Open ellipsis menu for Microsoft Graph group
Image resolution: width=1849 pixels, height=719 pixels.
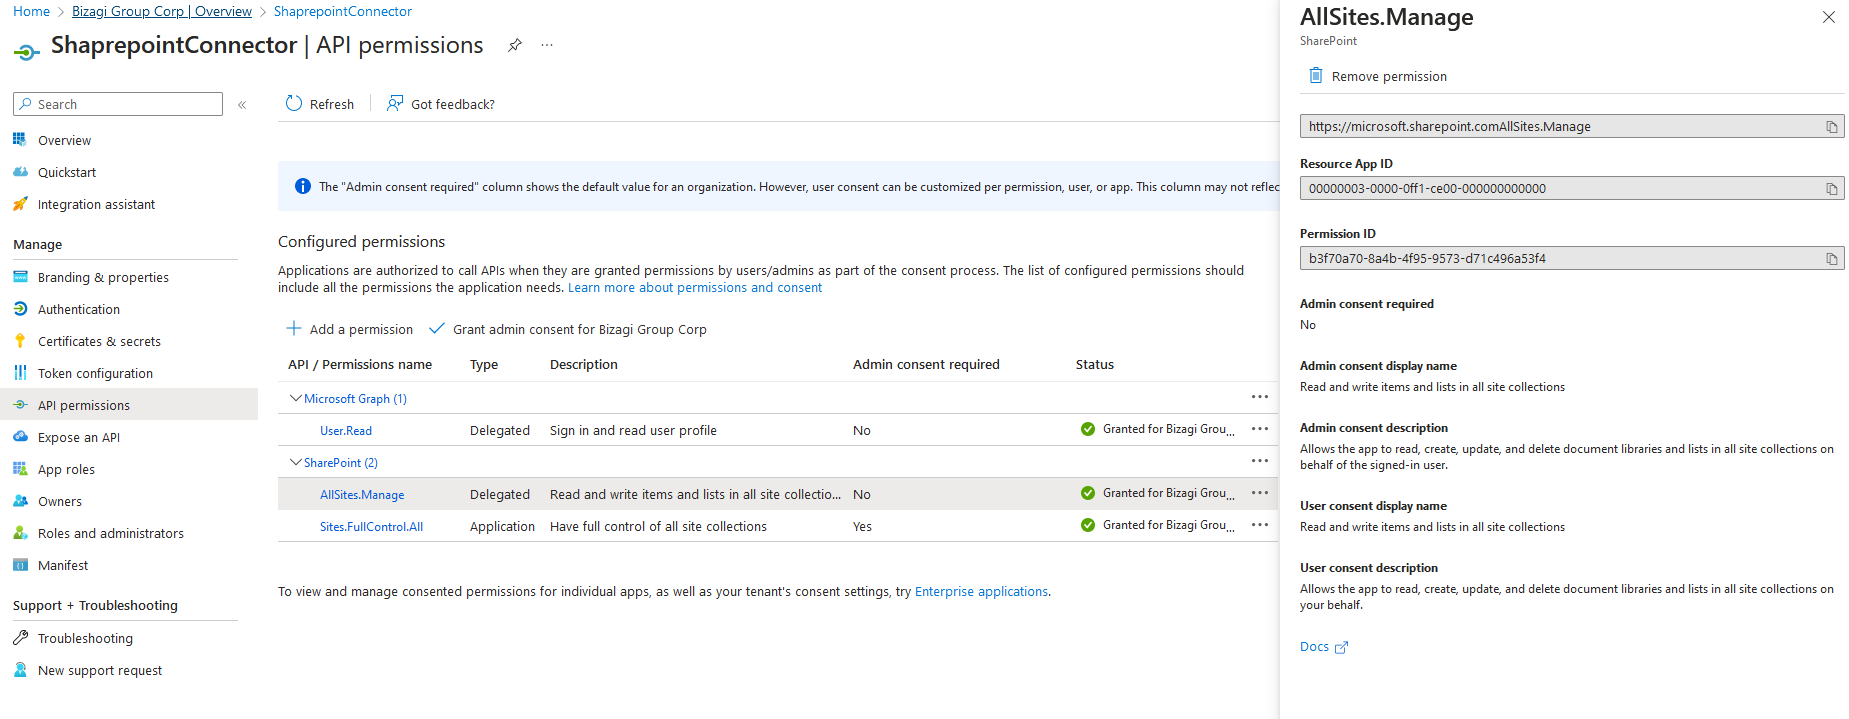(1260, 397)
